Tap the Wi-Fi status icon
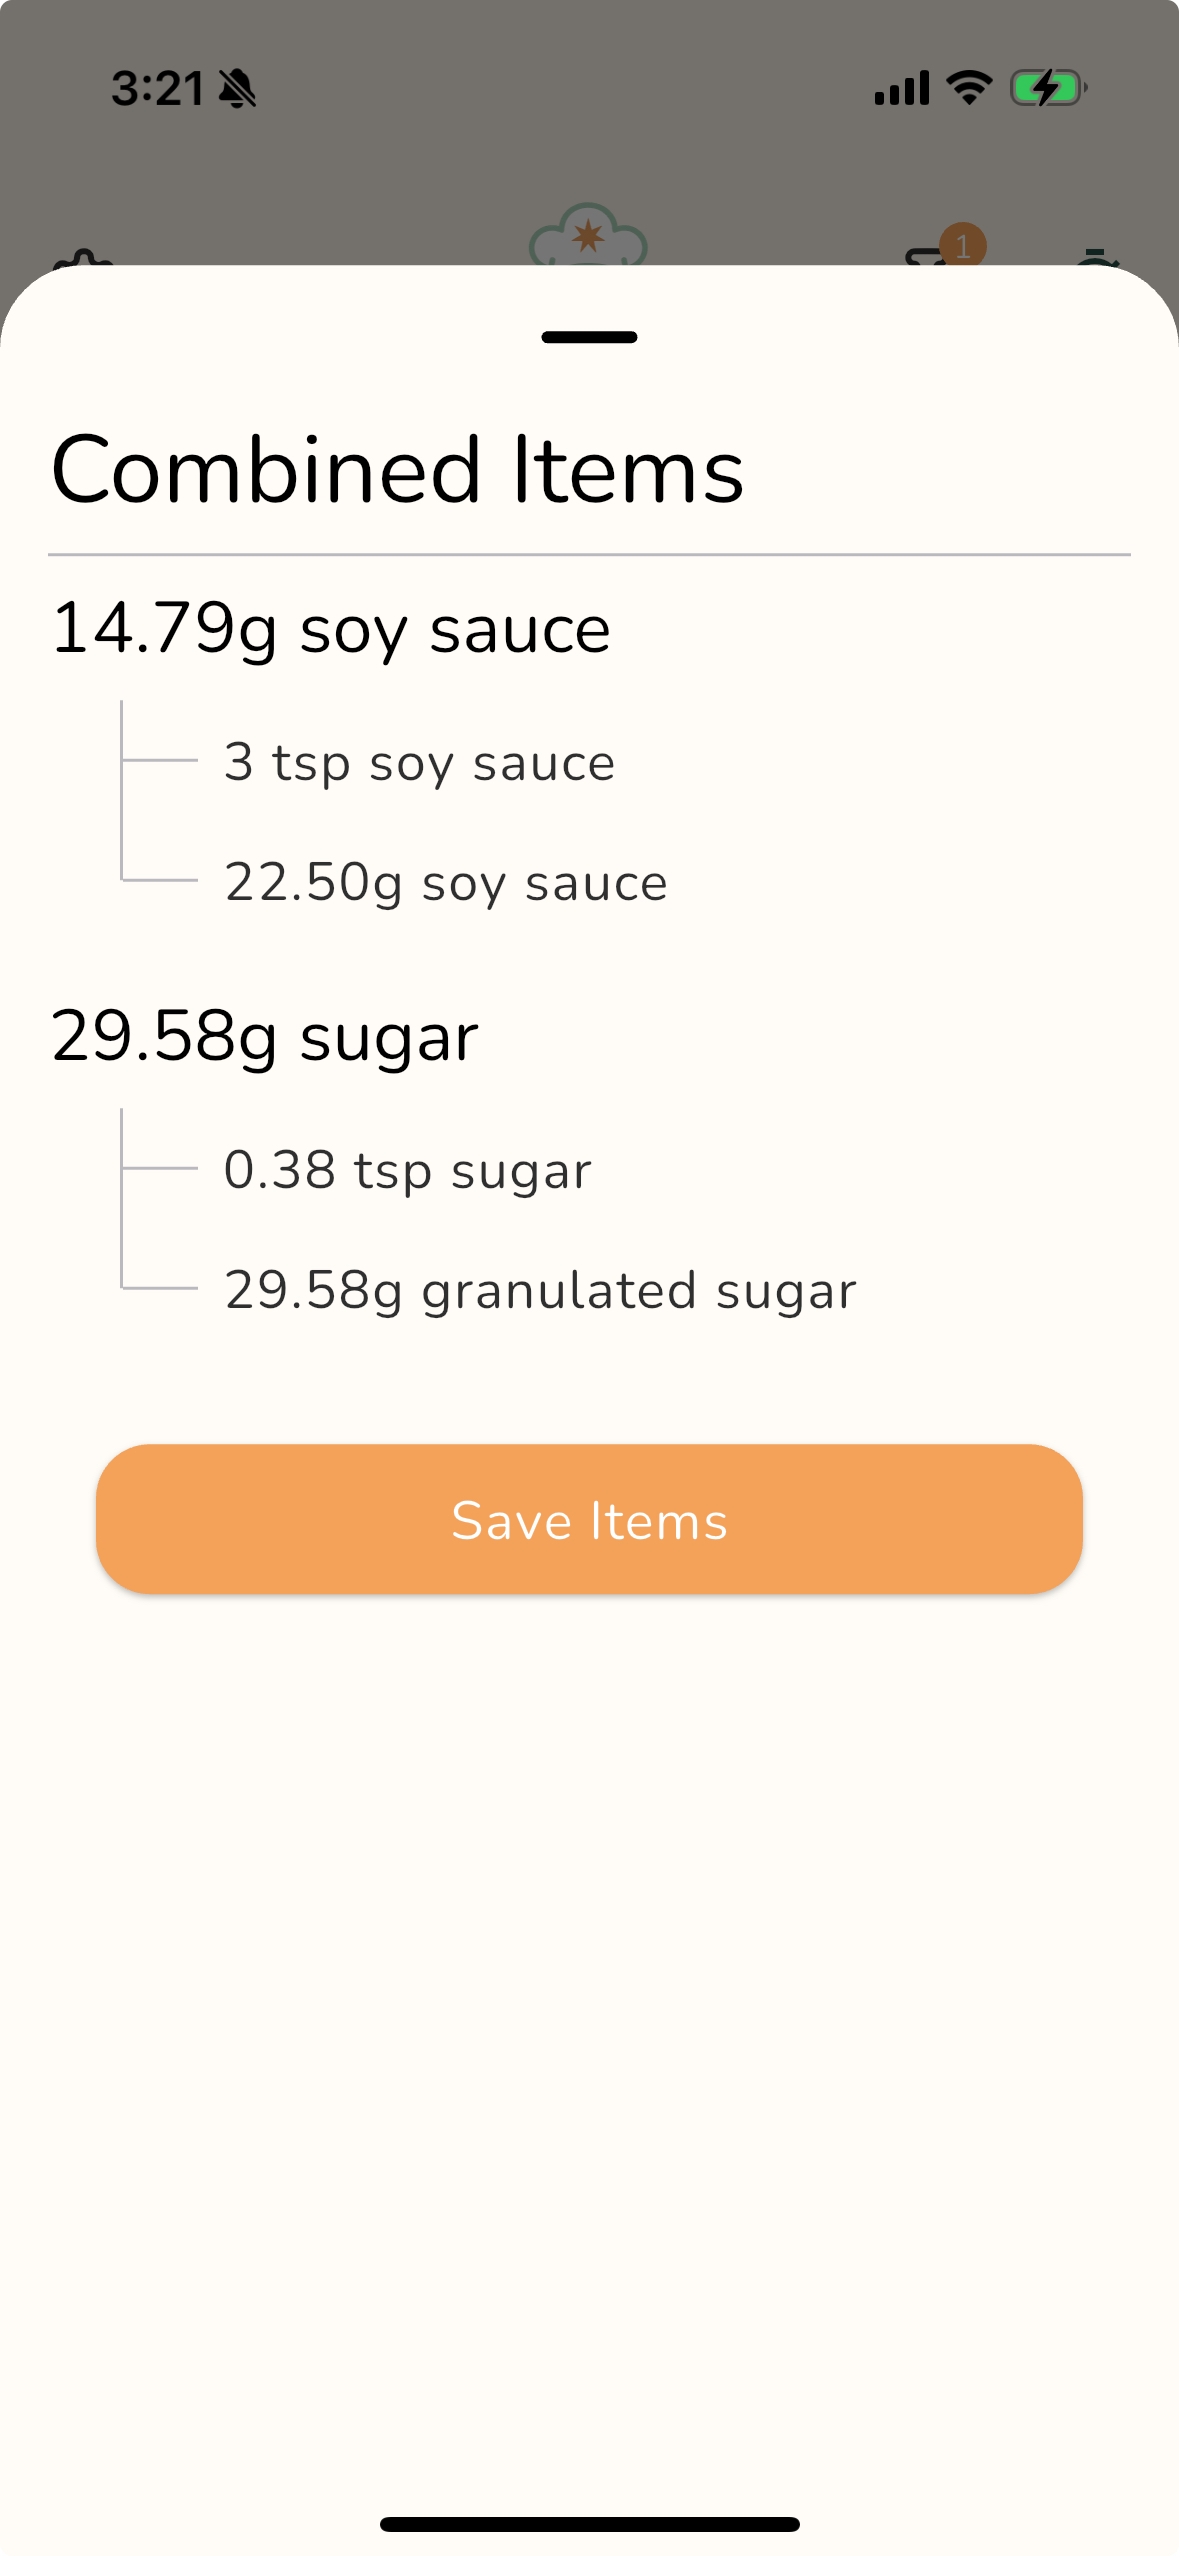The height and width of the screenshot is (2556, 1179). coord(968,88)
